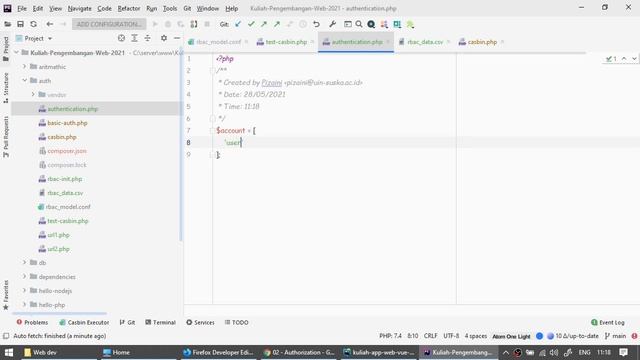Open the Structure side tool window
This screenshot has width=640, height=360.
tap(6, 87)
